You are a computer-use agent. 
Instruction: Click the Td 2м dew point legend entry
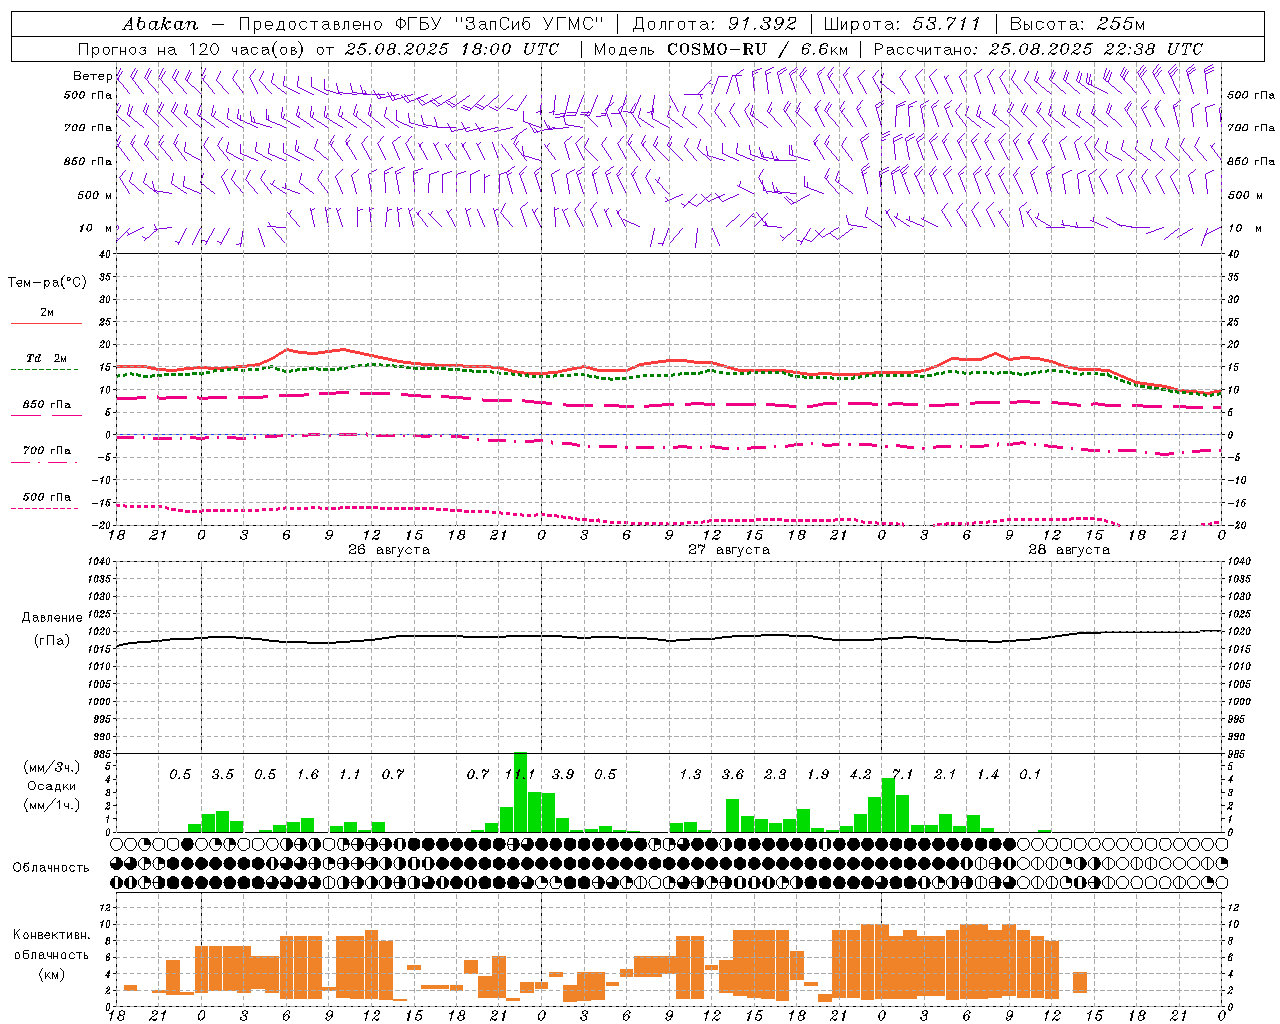click(46, 358)
